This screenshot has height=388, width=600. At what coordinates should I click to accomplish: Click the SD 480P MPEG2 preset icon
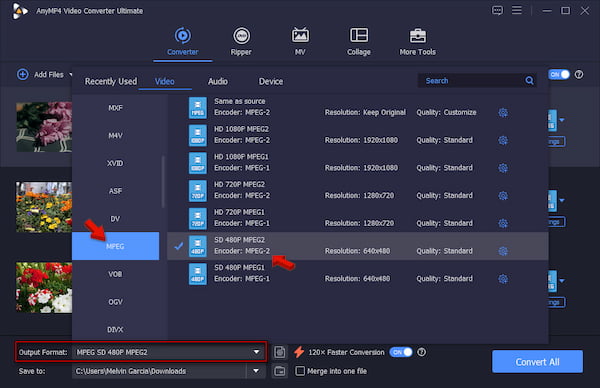(x=197, y=246)
